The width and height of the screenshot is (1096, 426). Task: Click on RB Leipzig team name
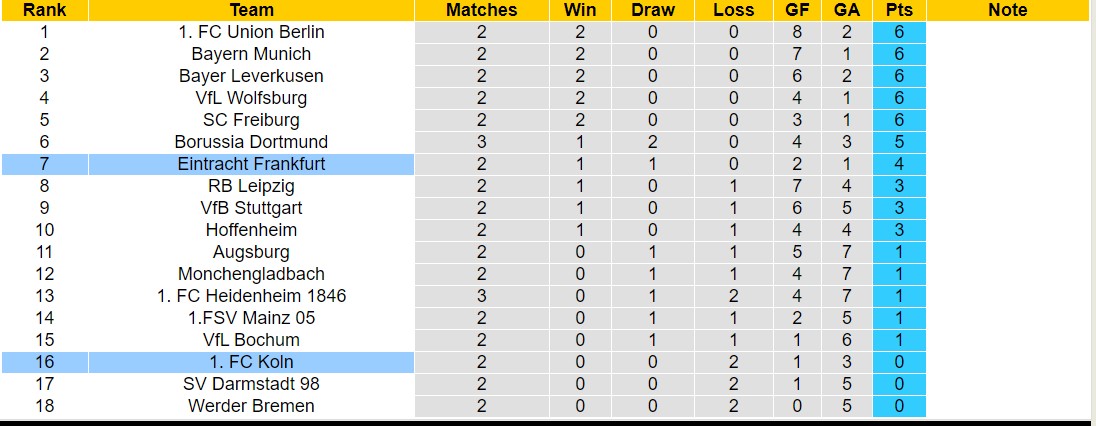[251, 186]
